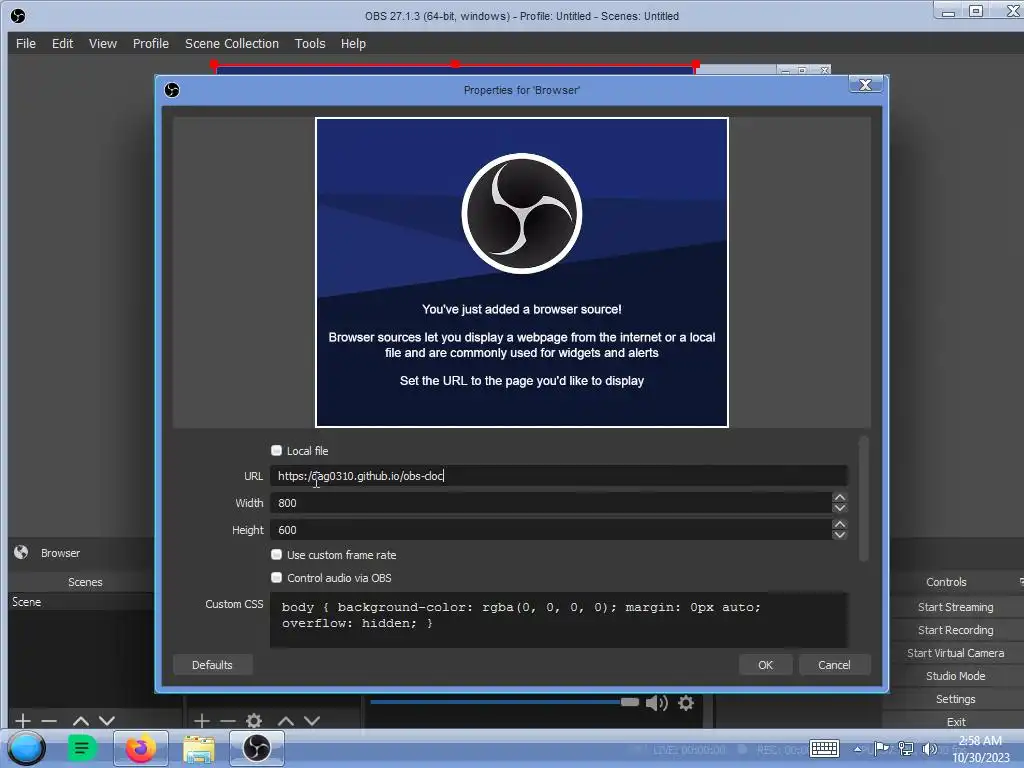Open the Action Center flag icon
1024x768 pixels.
[882, 748]
